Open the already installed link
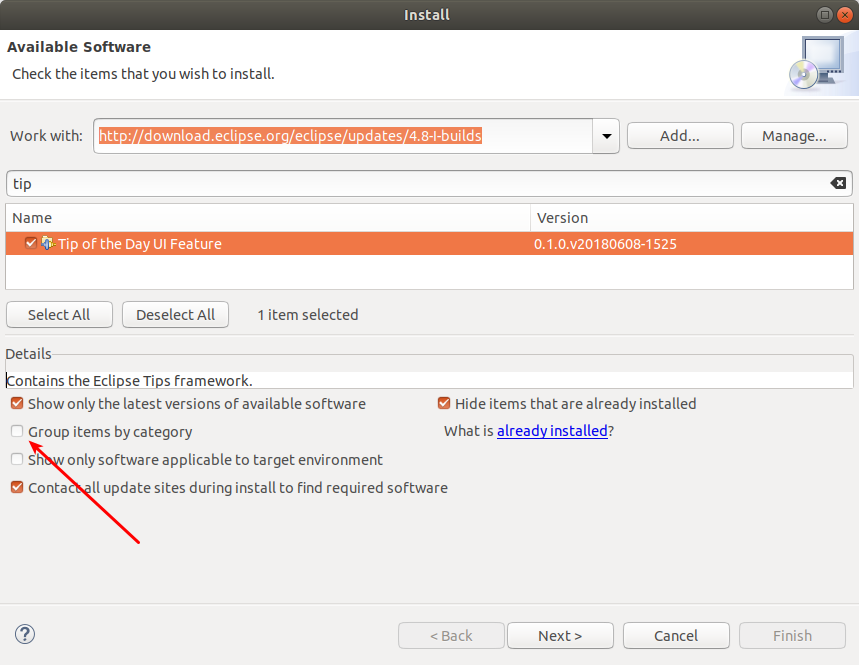Image resolution: width=859 pixels, height=665 pixels. point(552,431)
